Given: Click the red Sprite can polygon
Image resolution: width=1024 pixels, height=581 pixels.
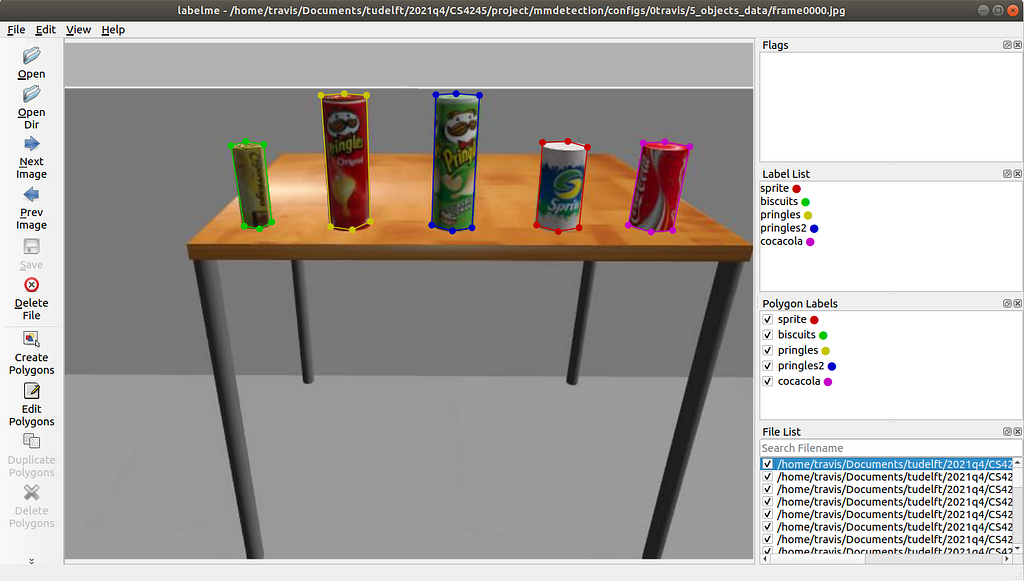Looking at the screenshot, I should pos(562,186).
